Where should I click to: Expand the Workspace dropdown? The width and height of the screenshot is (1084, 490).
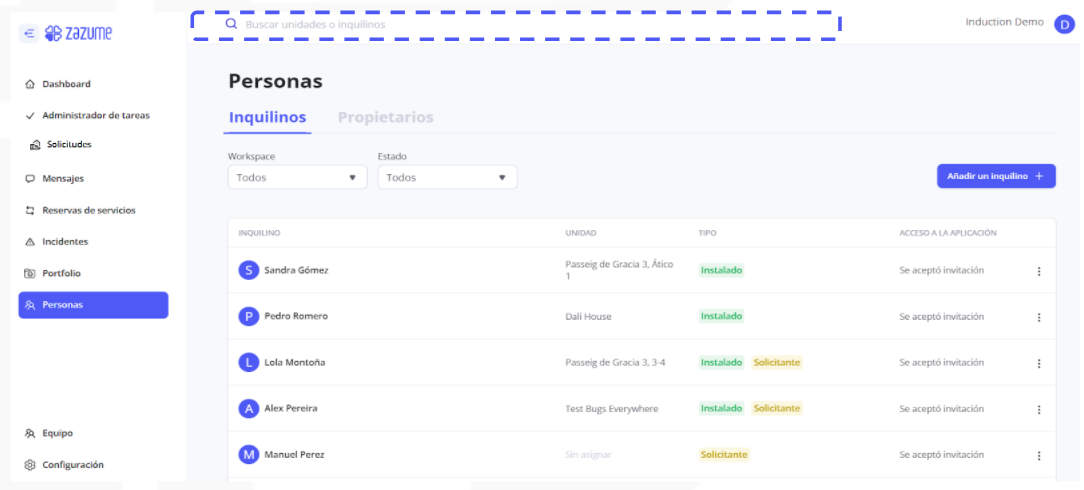[x=297, y=177]
